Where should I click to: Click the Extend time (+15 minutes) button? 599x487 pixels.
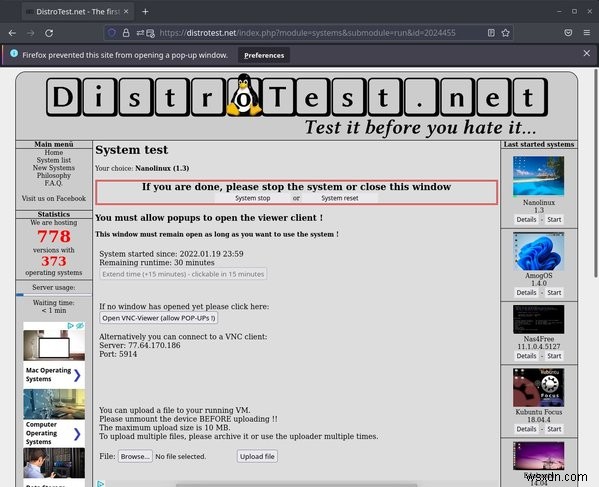tap(183, 274)
